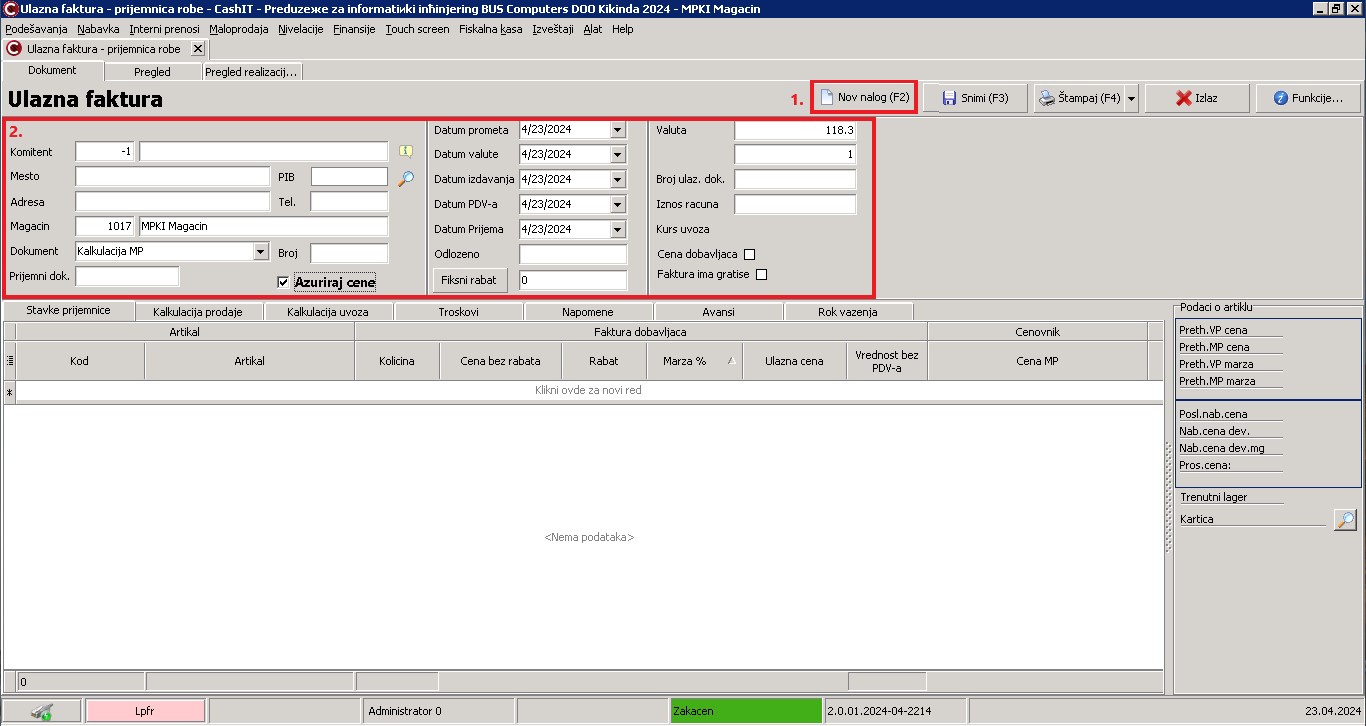
Task: Open the Maloprodaja menu
Action: [x=239, y=29]
